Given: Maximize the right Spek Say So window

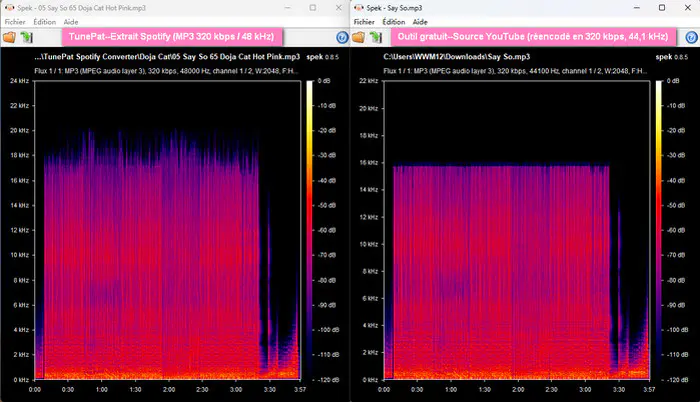Looking at the screenshot, I should [x=662, y=8].
